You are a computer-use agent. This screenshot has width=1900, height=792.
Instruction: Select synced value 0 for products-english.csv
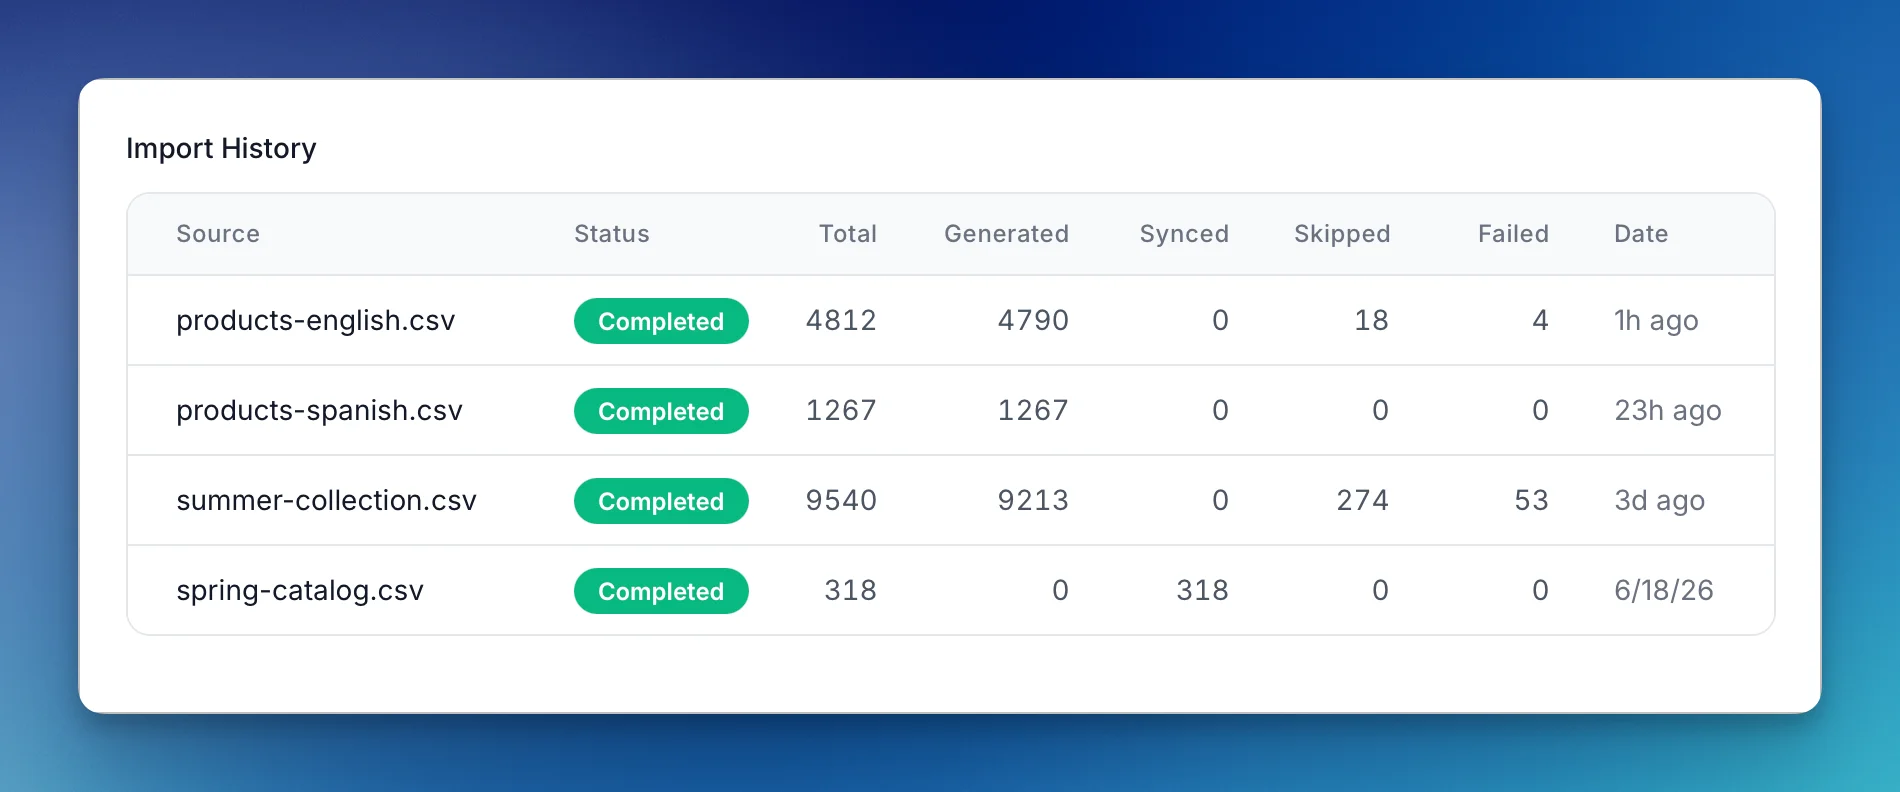click(1220, 320)
